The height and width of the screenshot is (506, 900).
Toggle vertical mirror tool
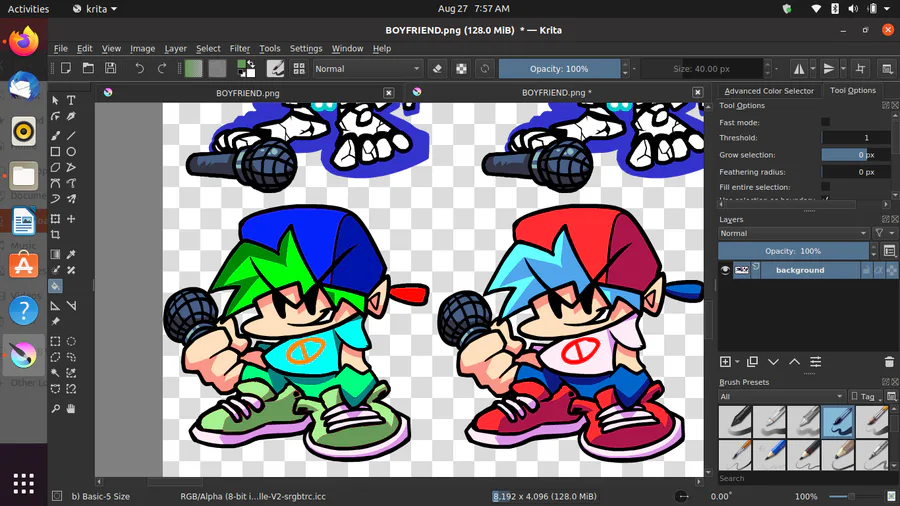coord(829,69)
